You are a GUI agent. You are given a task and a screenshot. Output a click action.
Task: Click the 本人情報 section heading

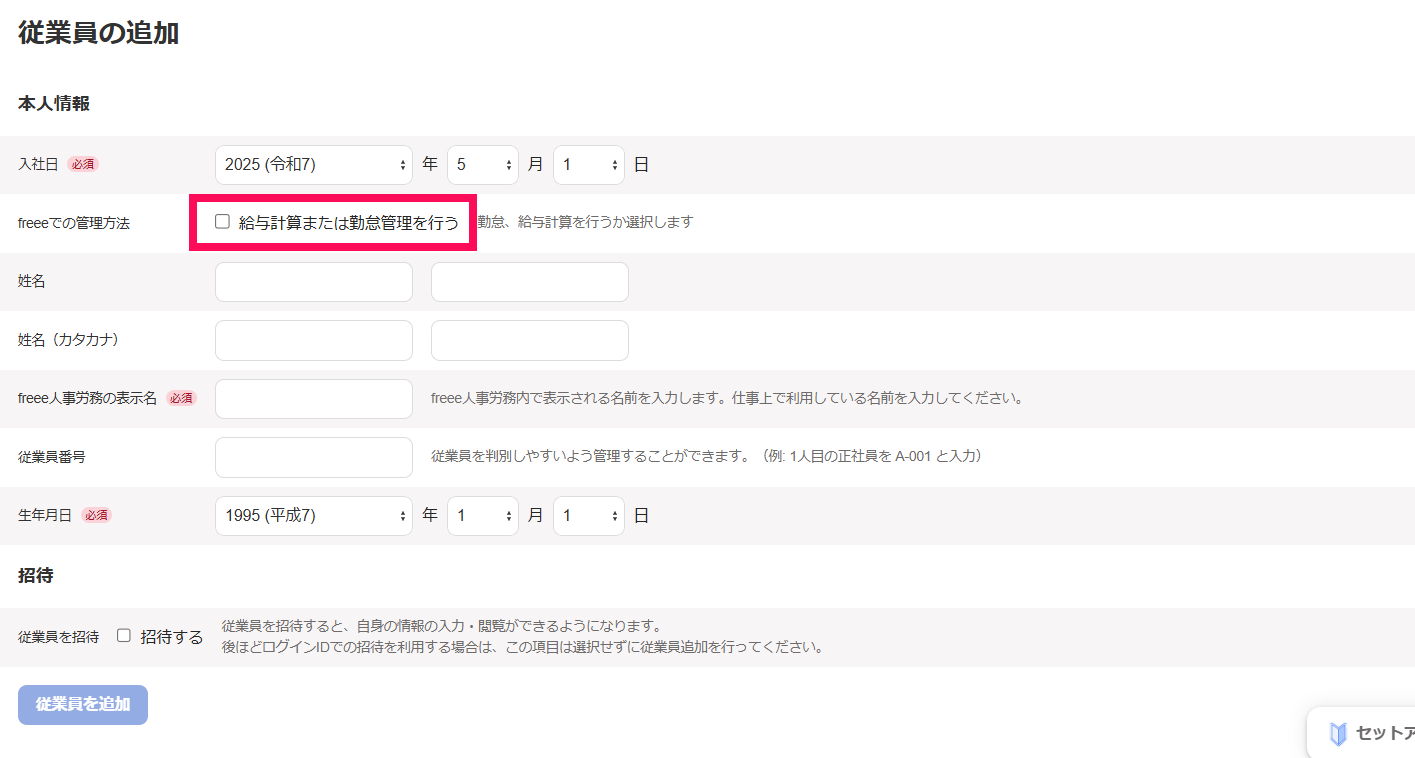point(54,103)
